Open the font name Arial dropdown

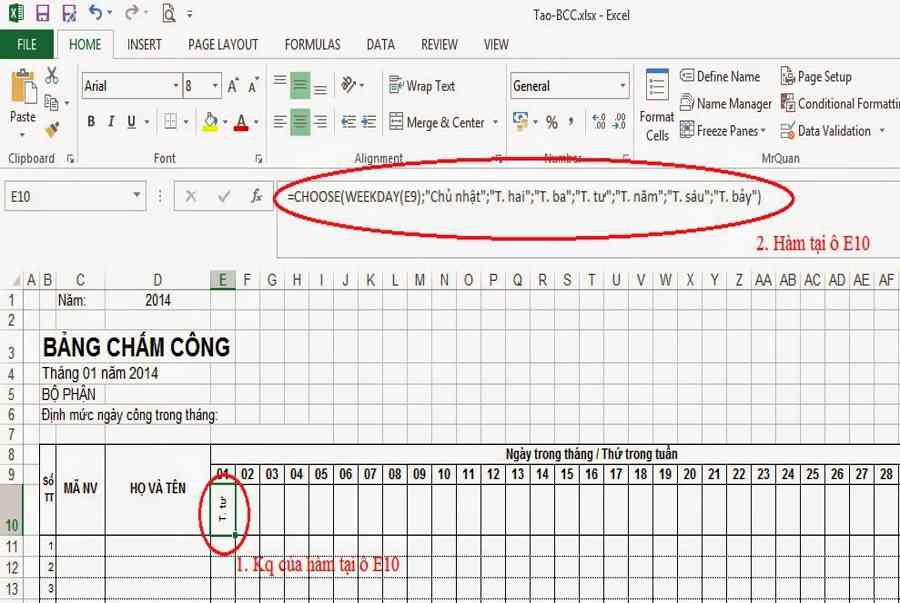[x=176, y=86]
